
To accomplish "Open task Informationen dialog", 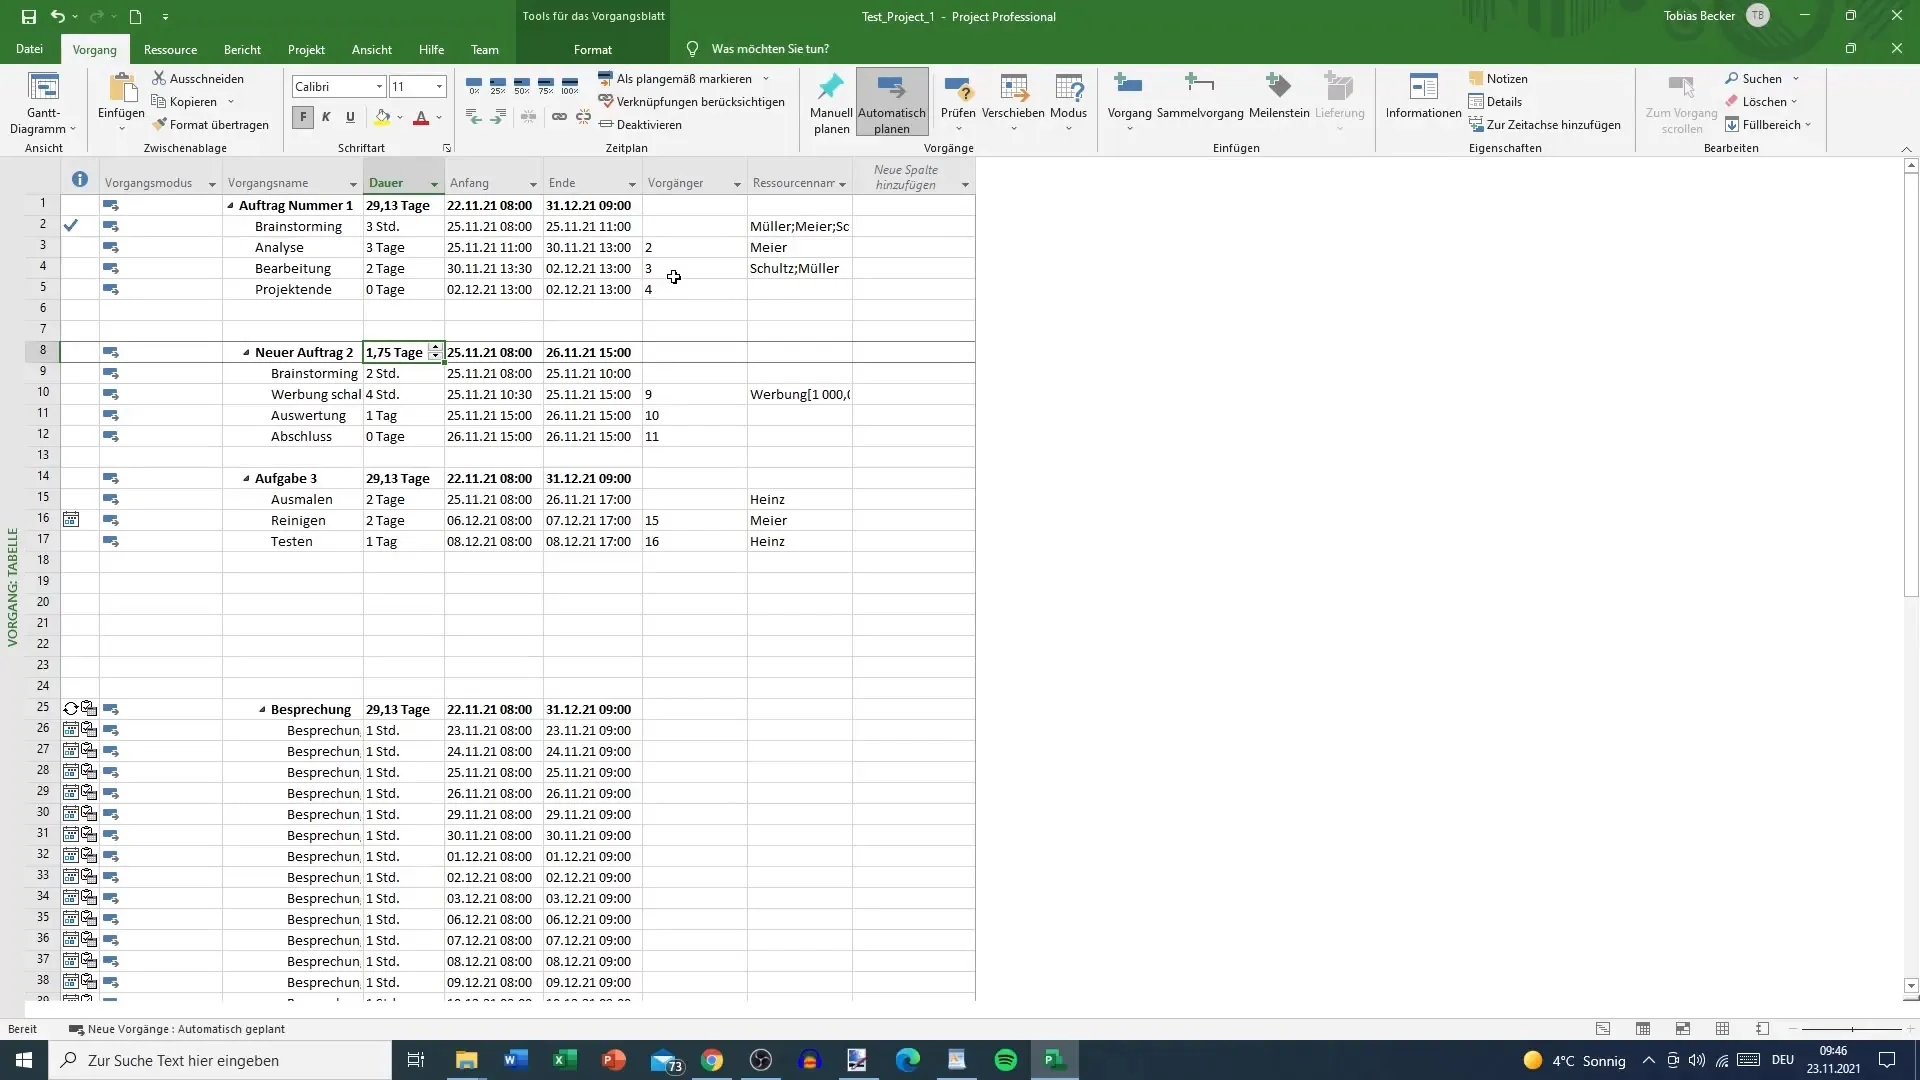I will tap(1423, 96).
